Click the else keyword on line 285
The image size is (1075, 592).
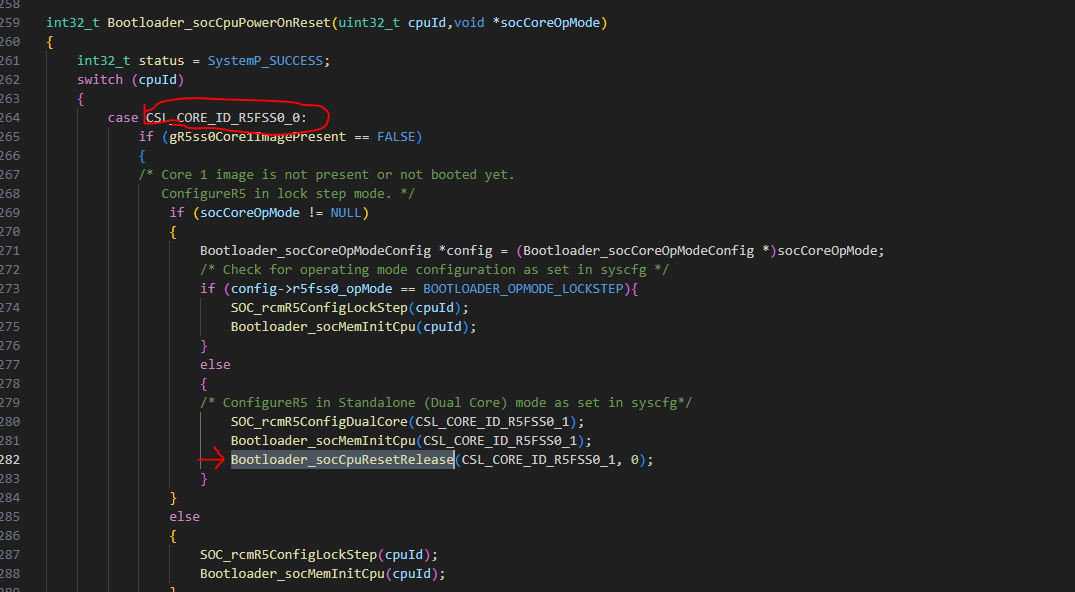point(184,517)
